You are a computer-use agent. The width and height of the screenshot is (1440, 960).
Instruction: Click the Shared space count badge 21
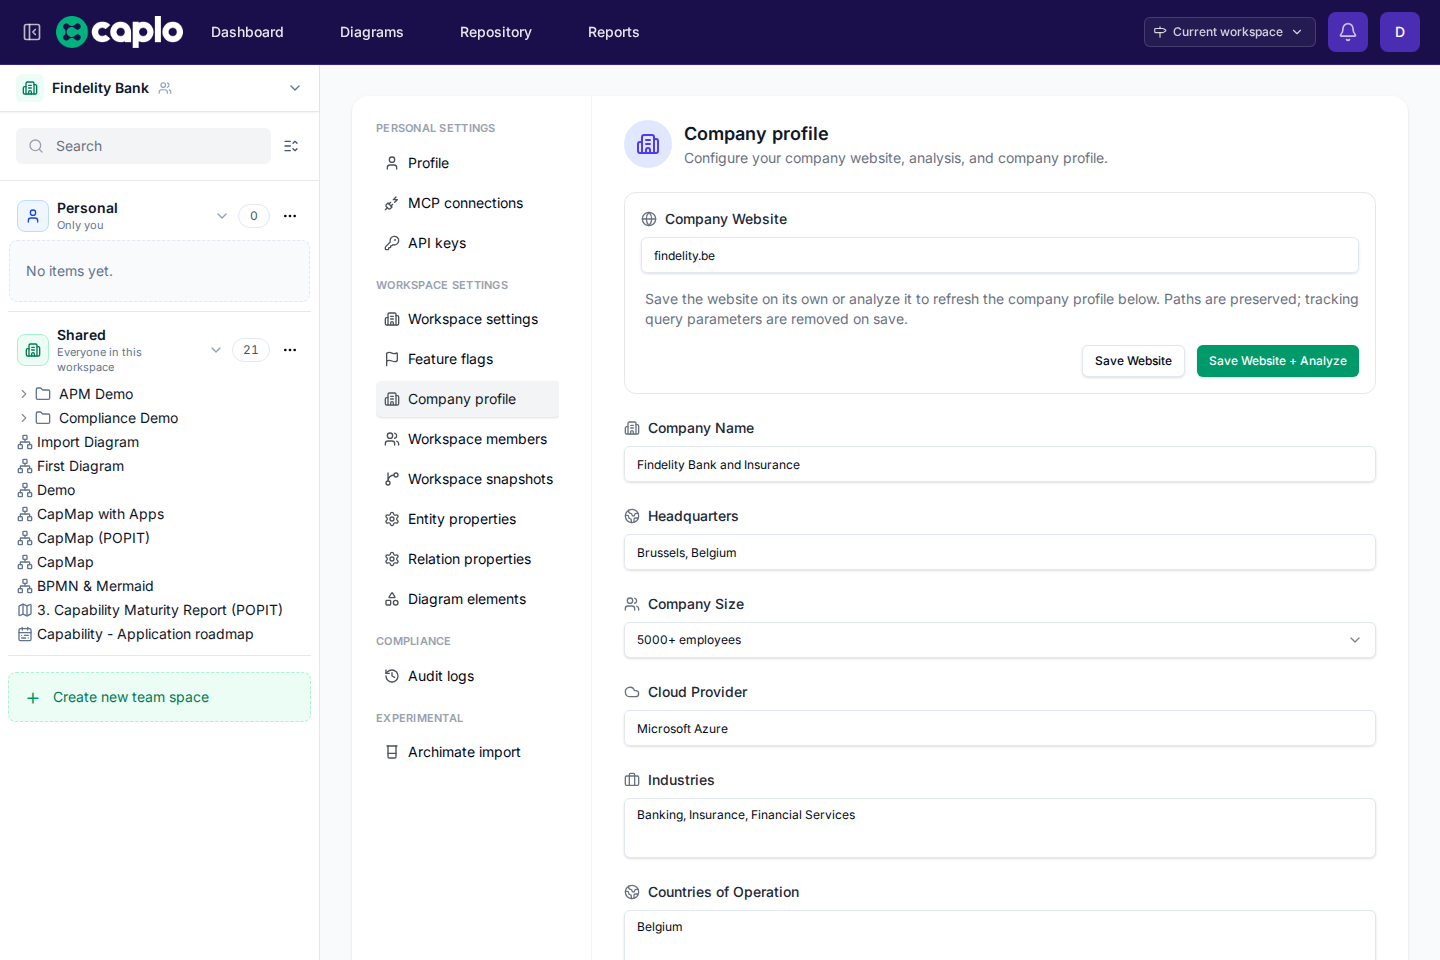(251, 350)
